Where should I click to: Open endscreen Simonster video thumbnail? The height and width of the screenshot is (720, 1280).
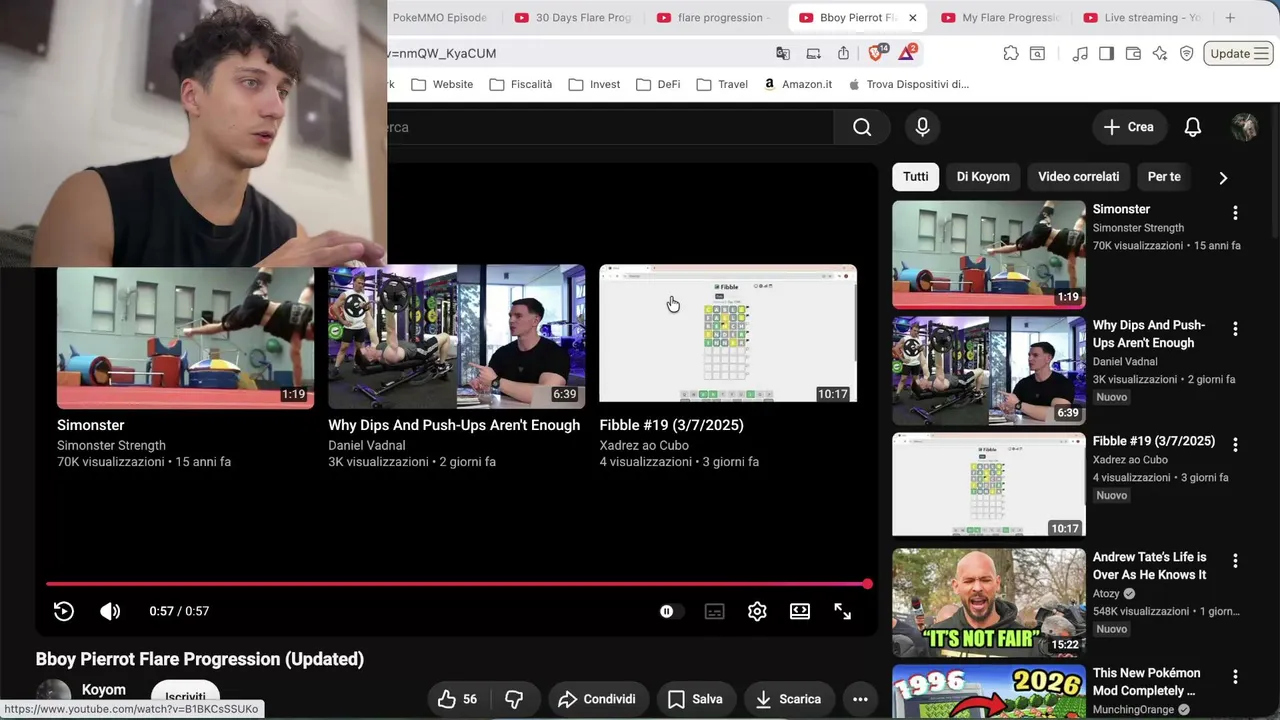(x=185, y=337)
